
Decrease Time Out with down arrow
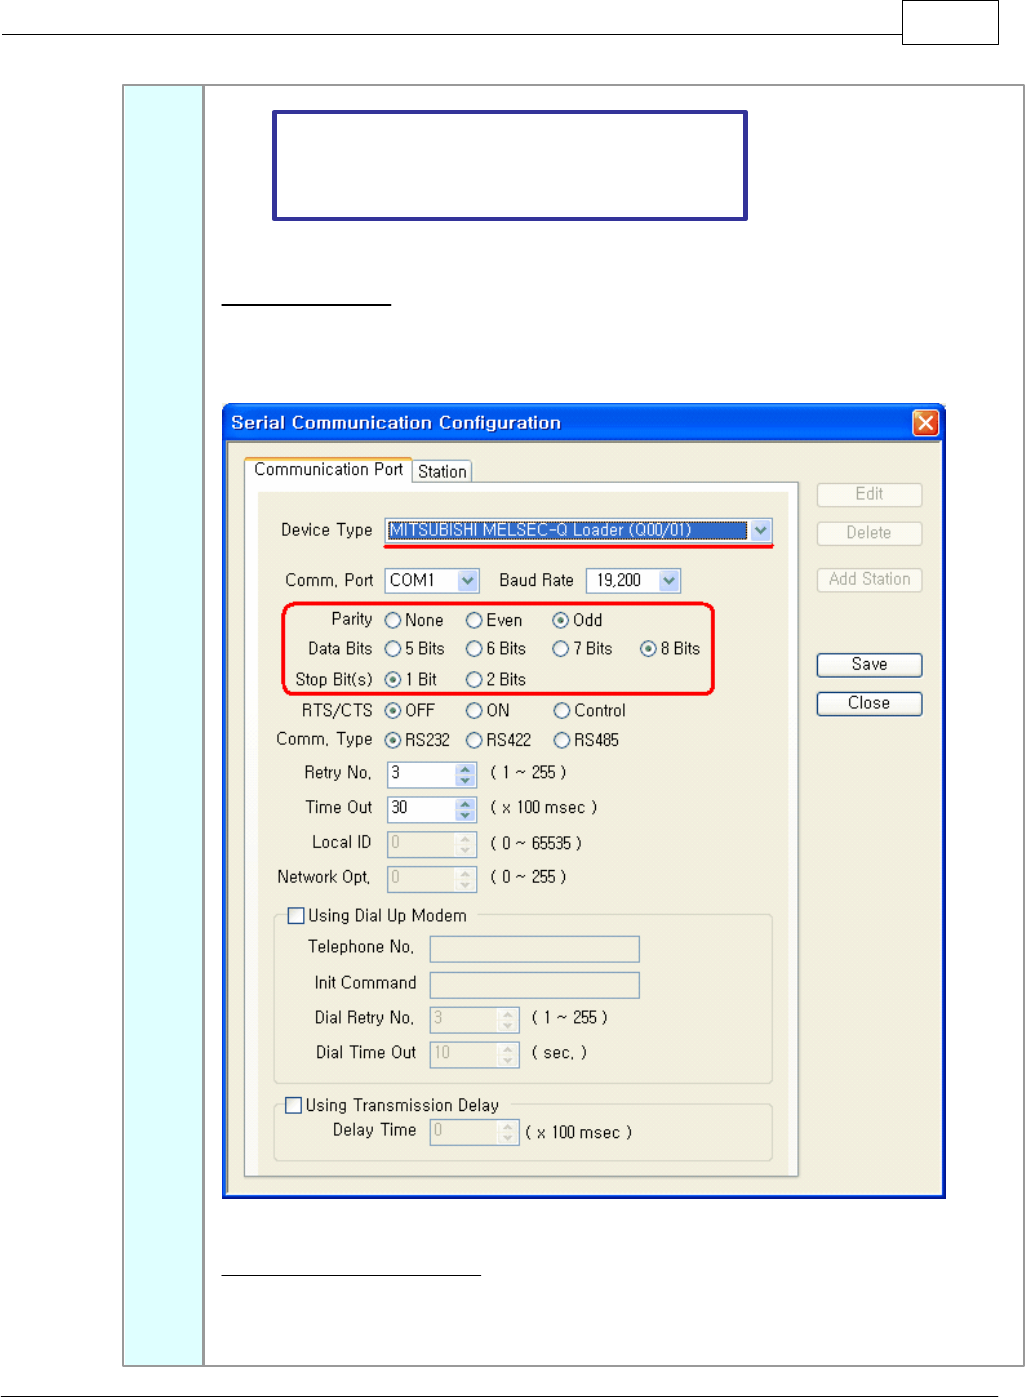coord(465,815)
